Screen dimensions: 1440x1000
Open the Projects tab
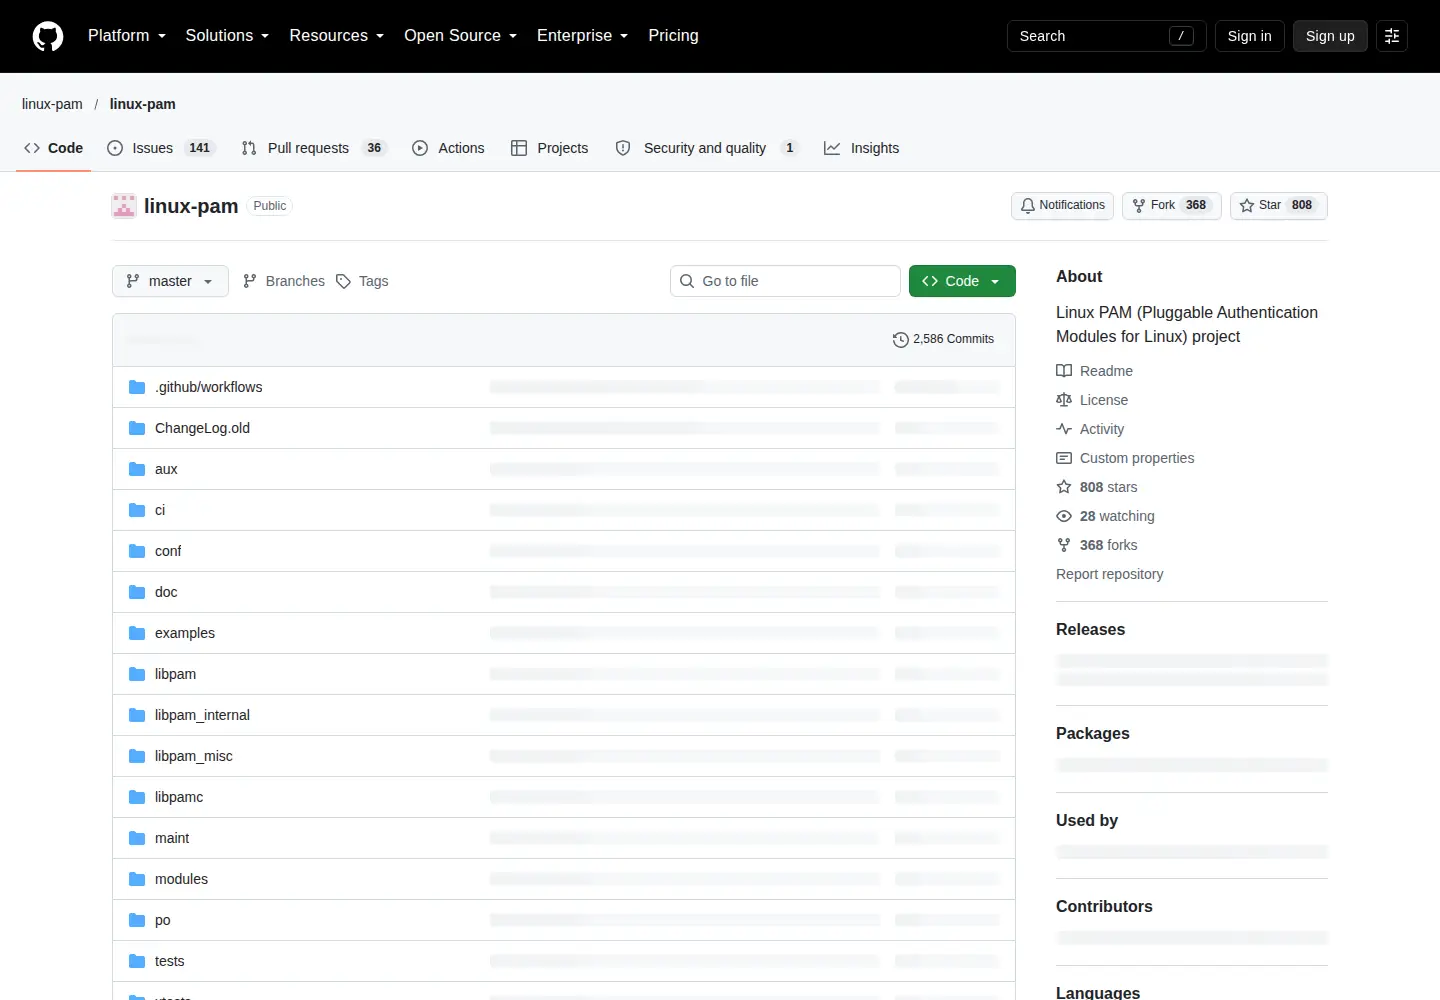(550, 148)
